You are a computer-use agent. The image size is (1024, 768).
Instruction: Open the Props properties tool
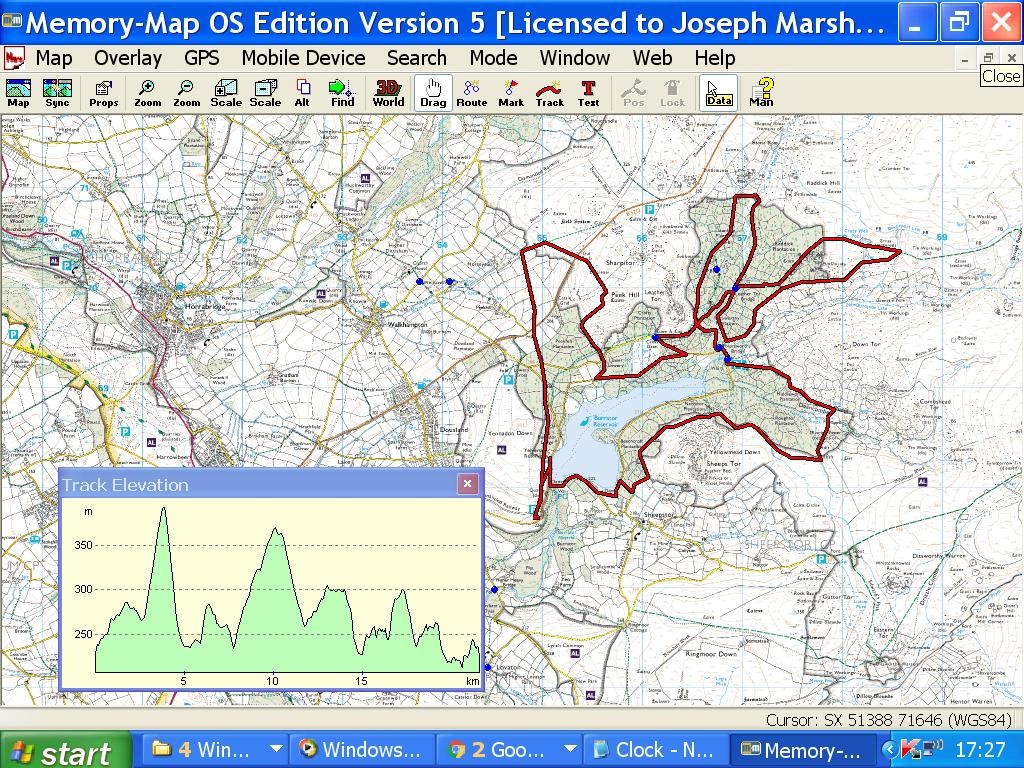coord(103,93)
